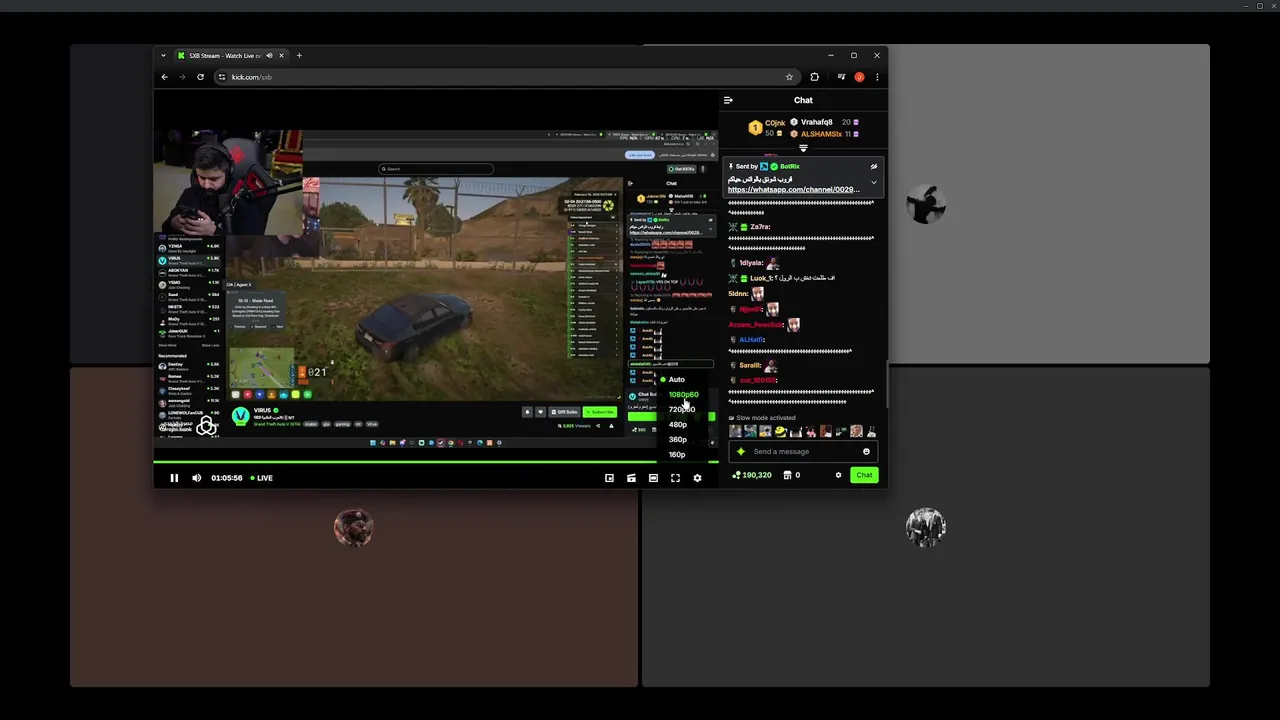
Task: Hide the pinned BotRix message
Action: (x=873, y=167)
